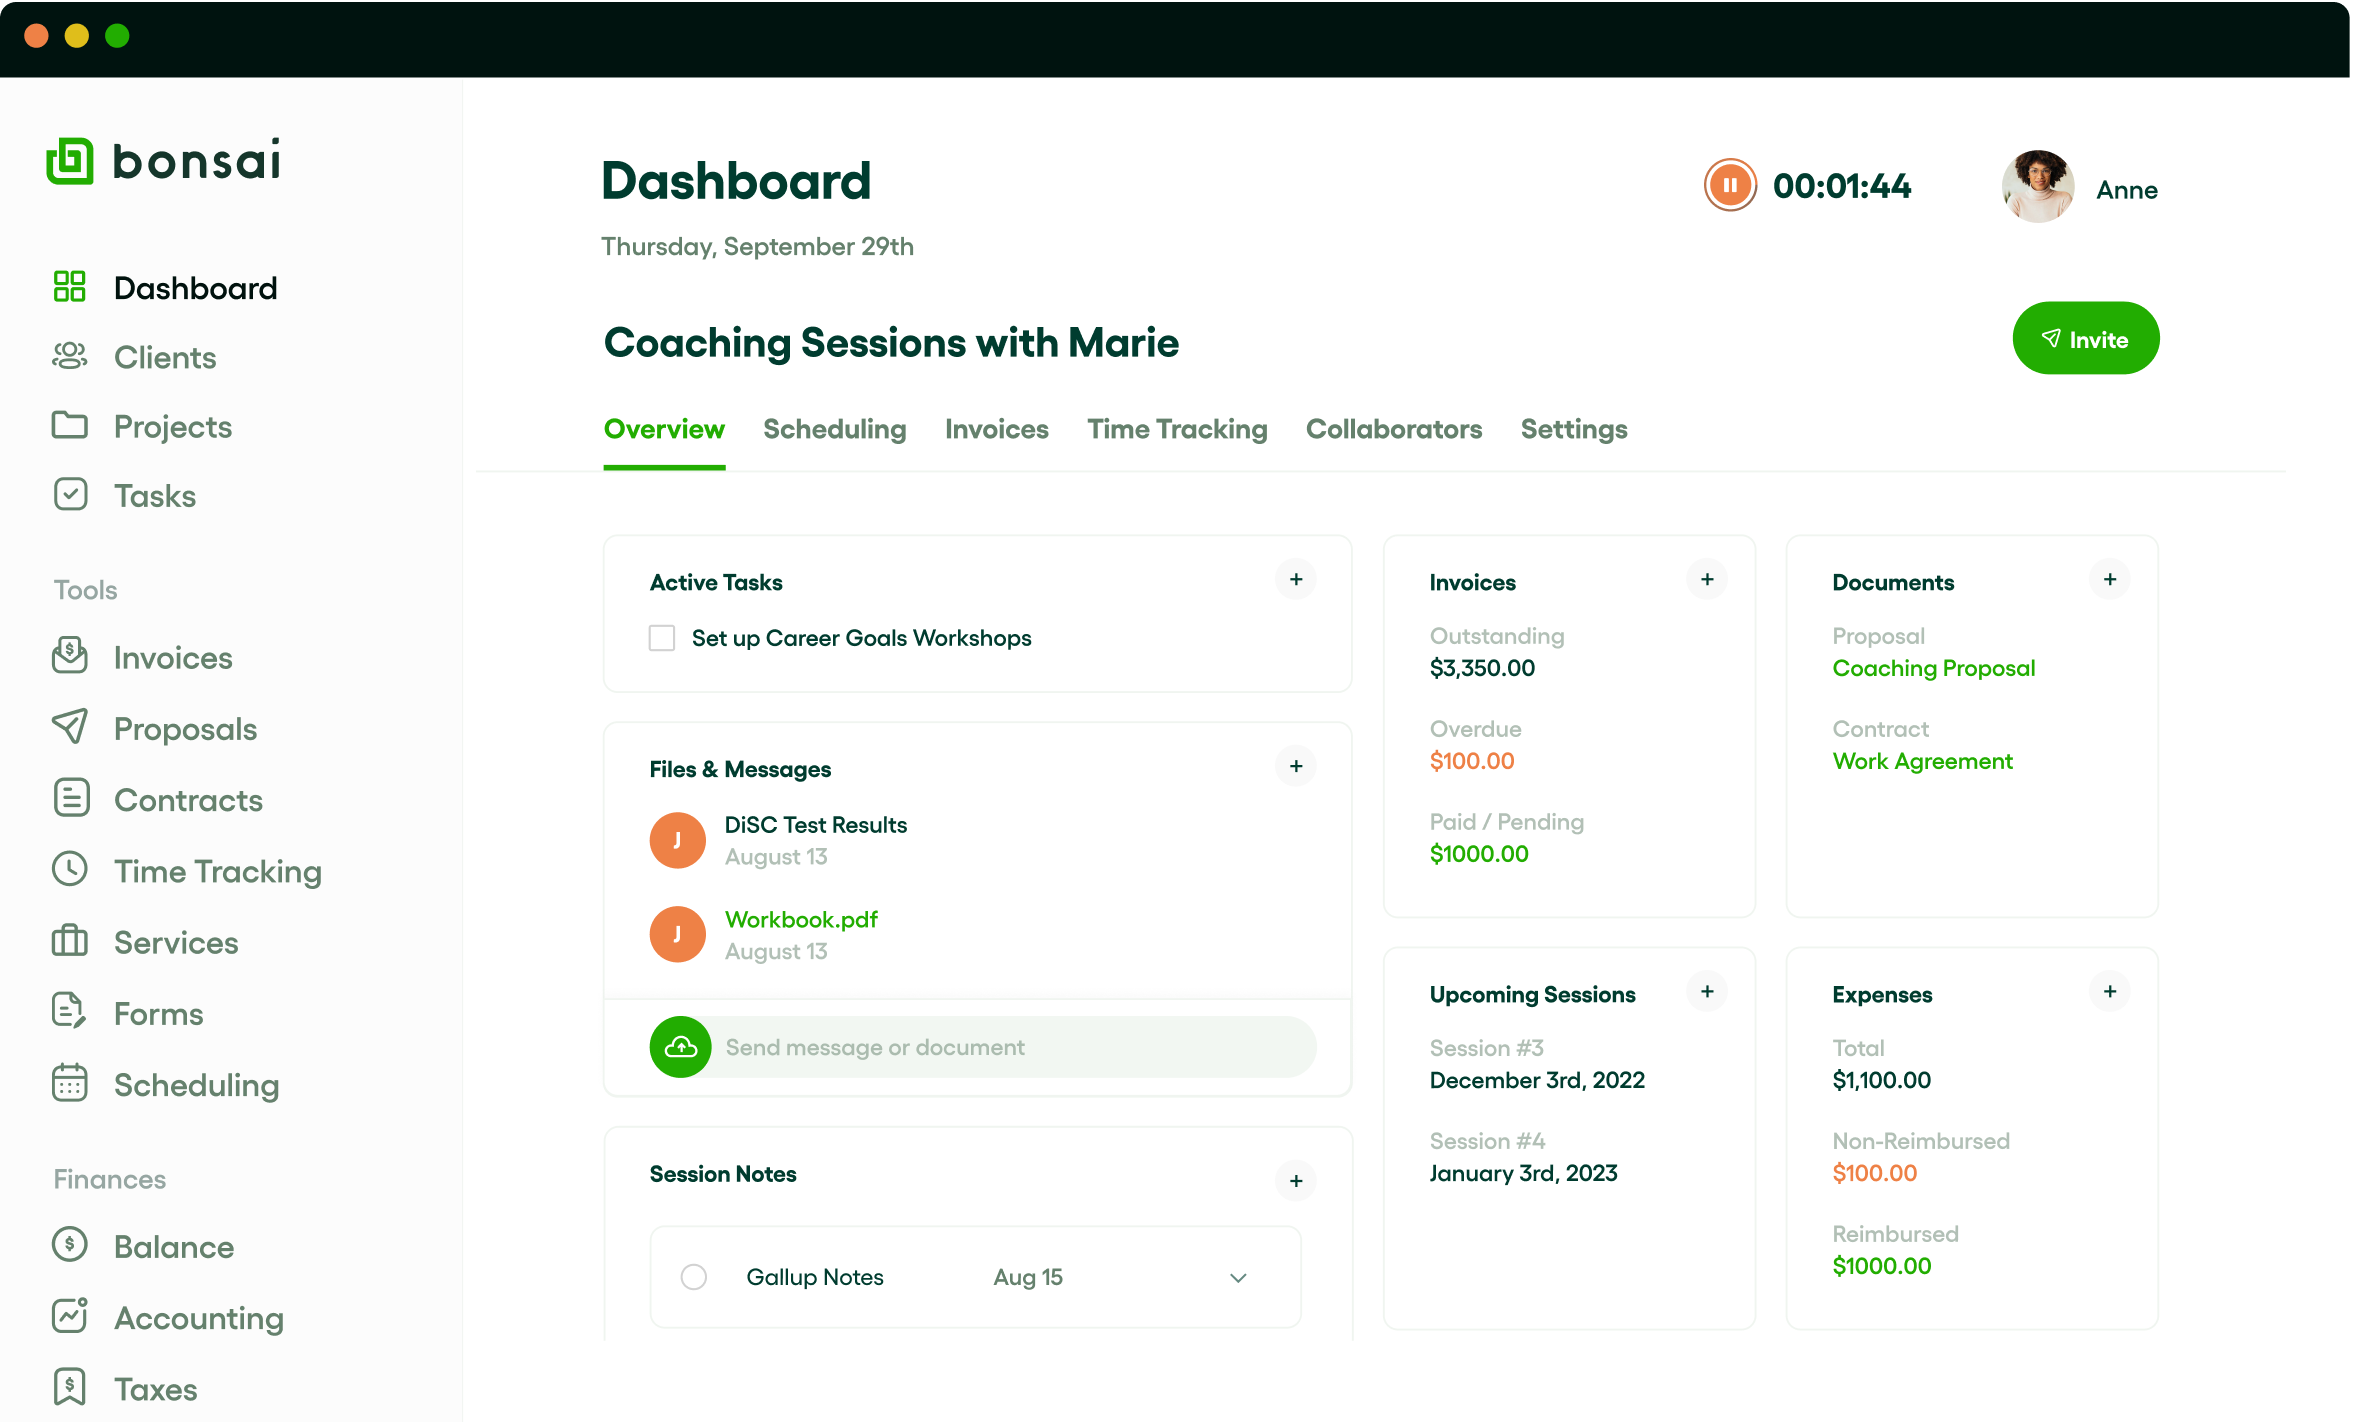Open the Invoices tab
Screen dimensions: 2354x1423
(996, 429)
